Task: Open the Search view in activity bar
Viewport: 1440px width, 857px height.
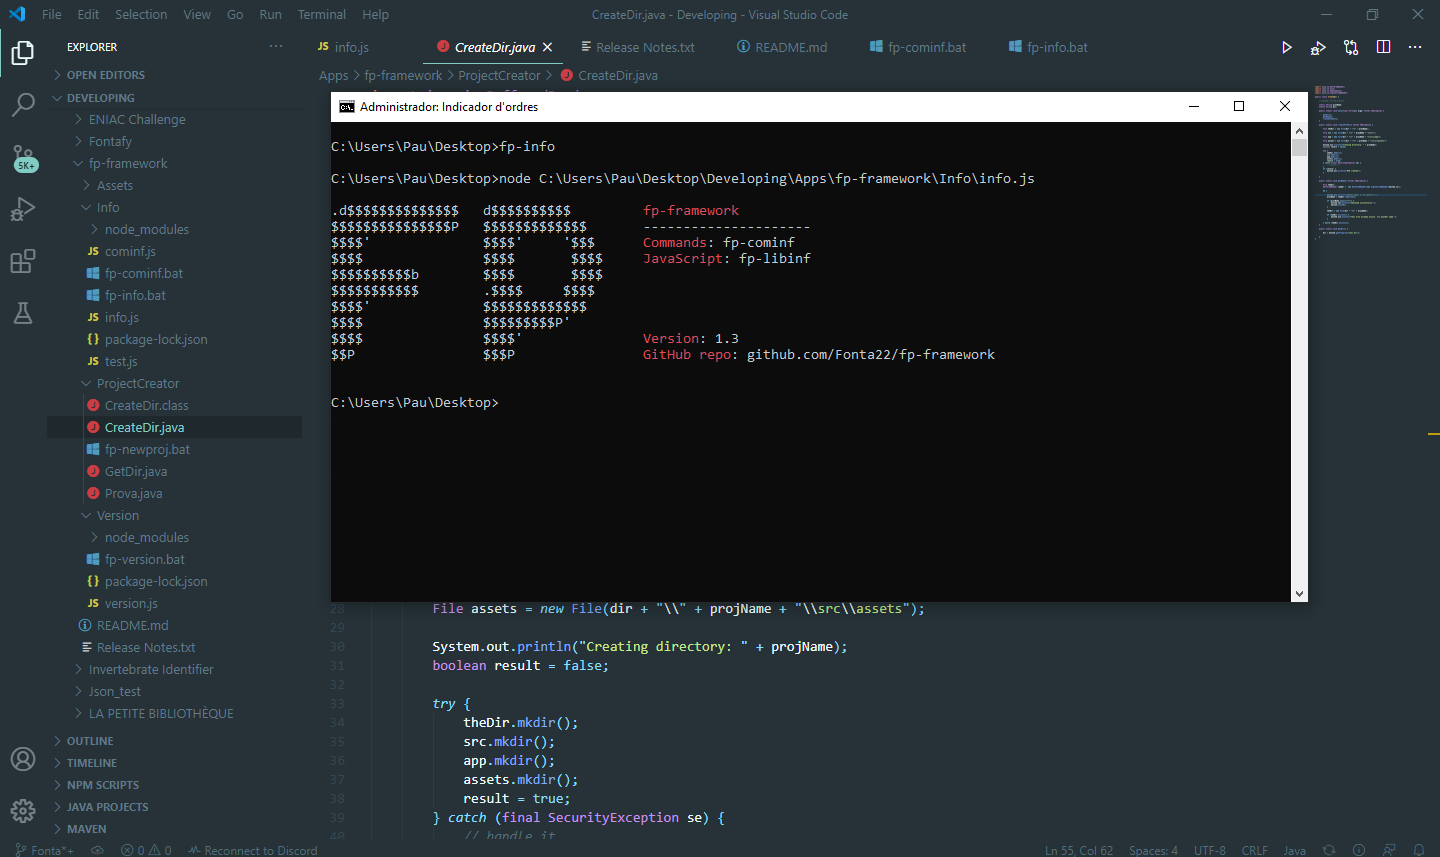Action: point(23,104)
